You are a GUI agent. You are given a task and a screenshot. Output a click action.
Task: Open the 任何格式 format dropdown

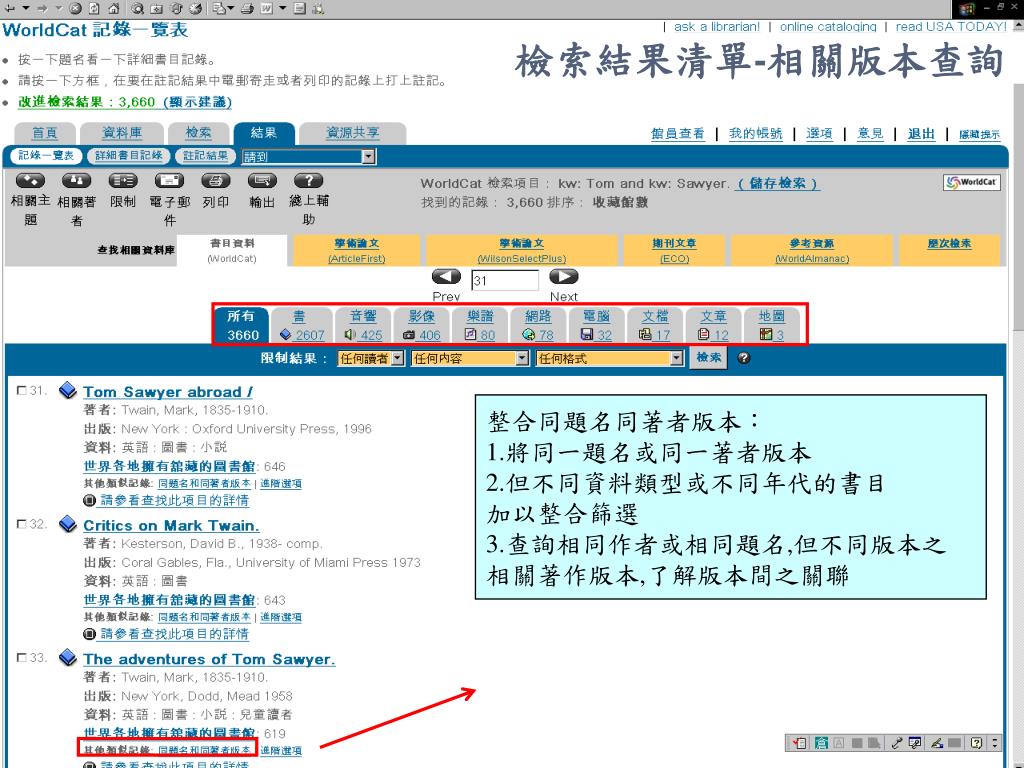pyautogui.click(x=609, y=359)
